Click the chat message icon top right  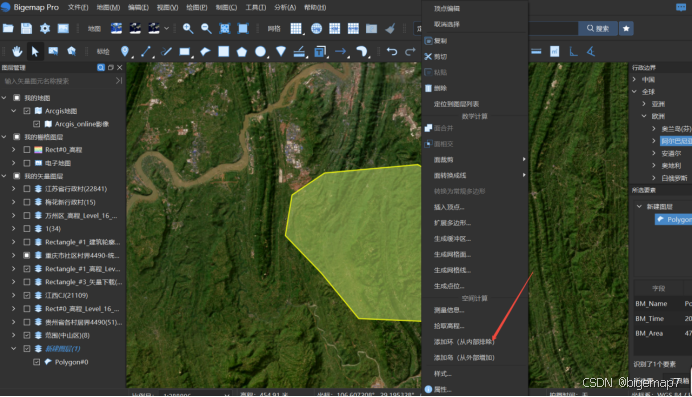click(x=681, y=7)
